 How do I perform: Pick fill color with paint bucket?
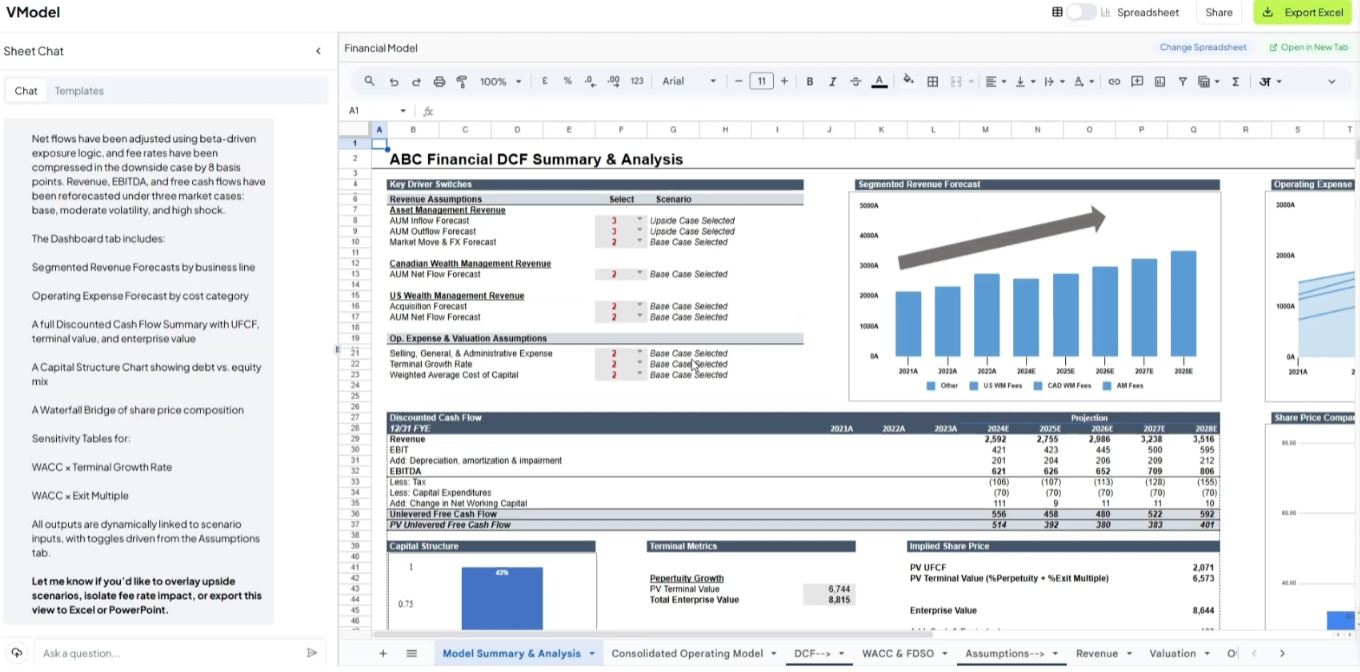tap(908, 82)
